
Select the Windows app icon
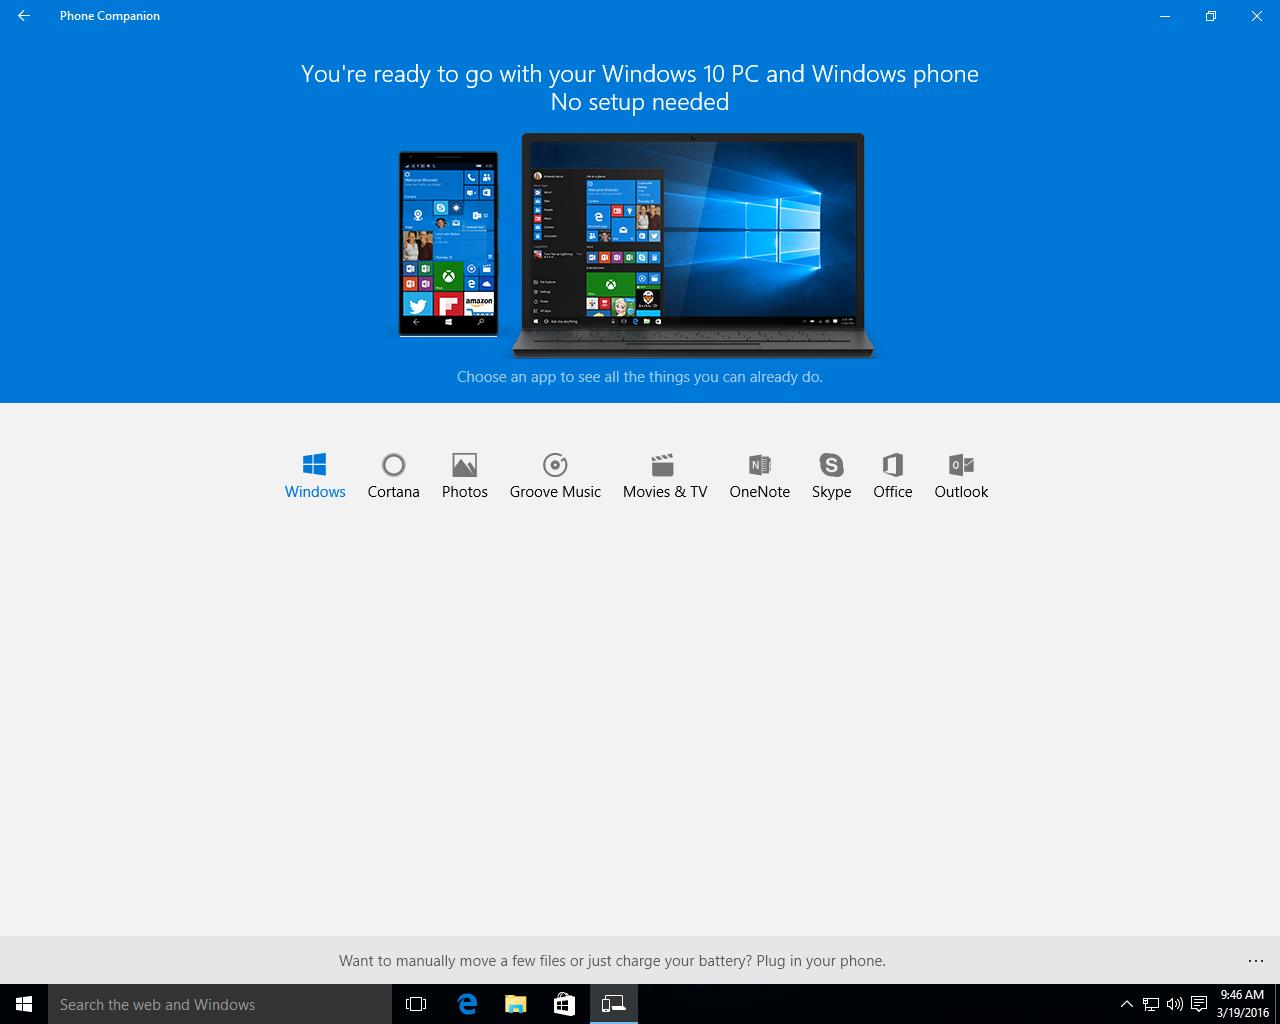(x=314, y=465)
